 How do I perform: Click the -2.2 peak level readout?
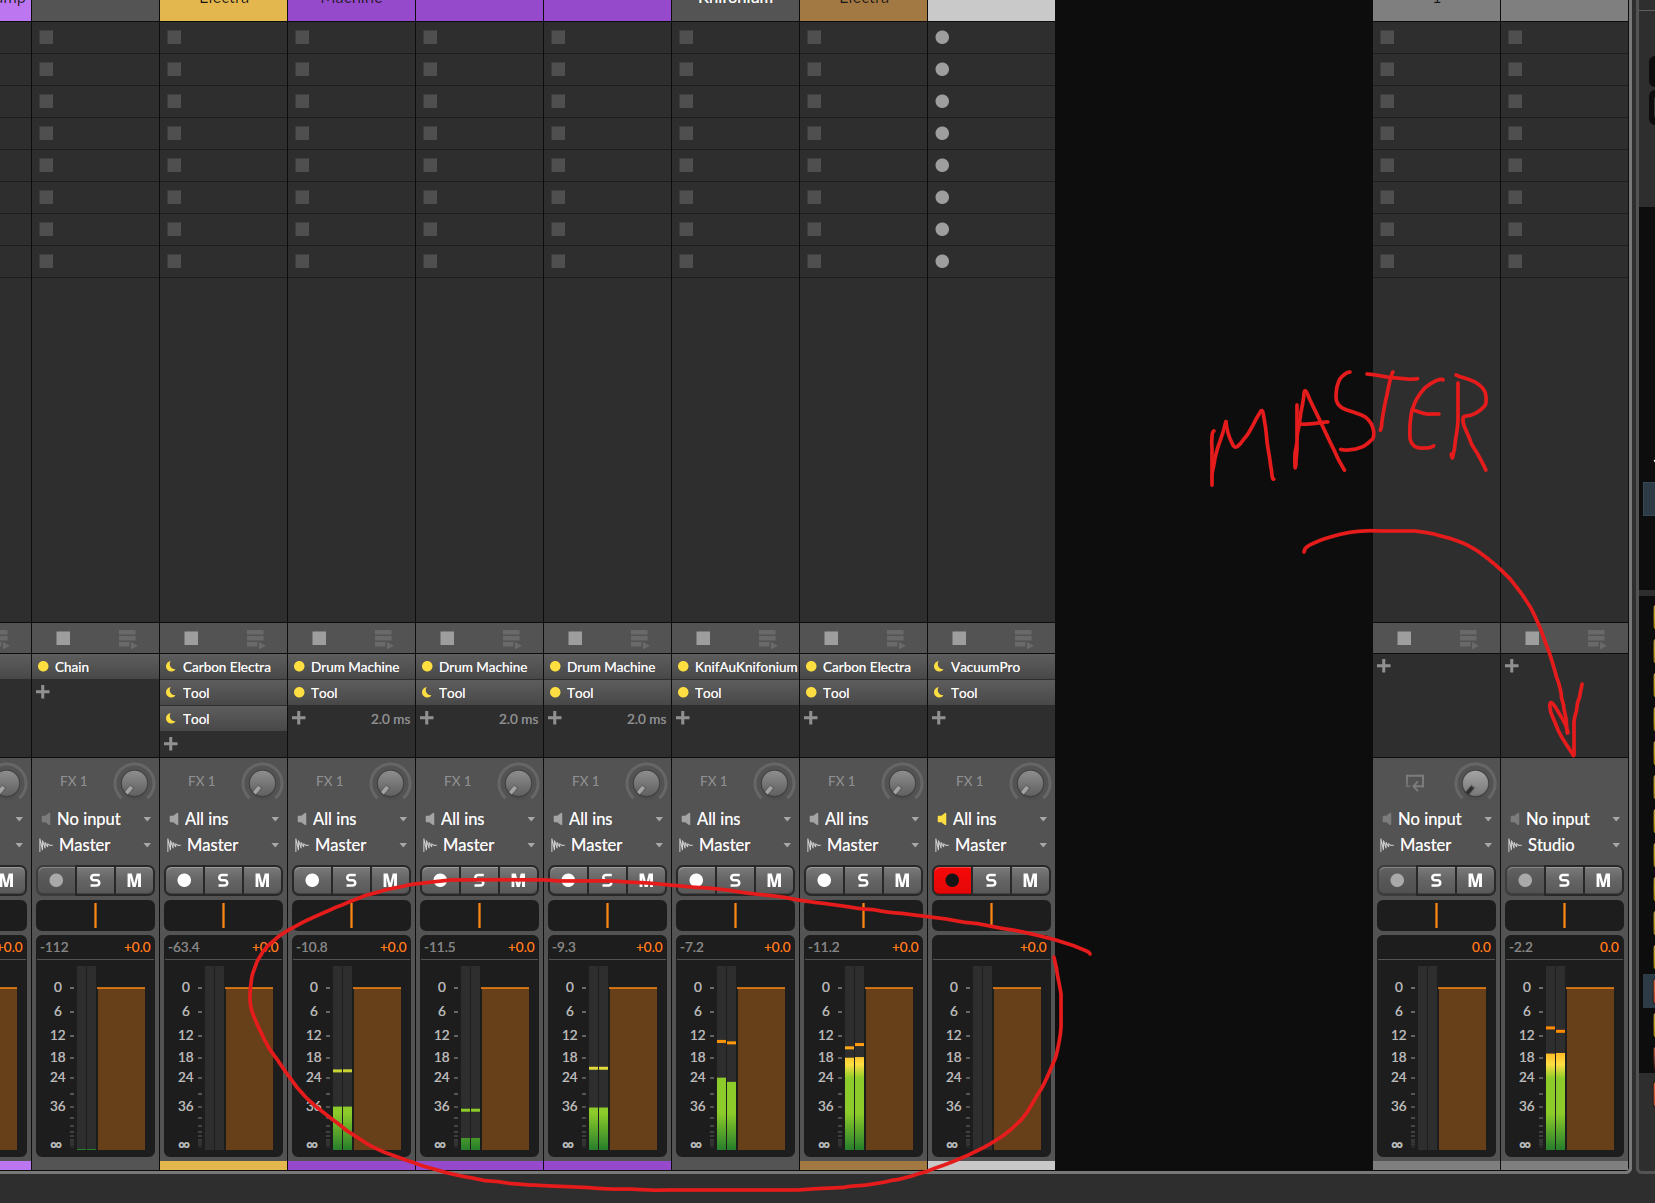coord(1521,947)
